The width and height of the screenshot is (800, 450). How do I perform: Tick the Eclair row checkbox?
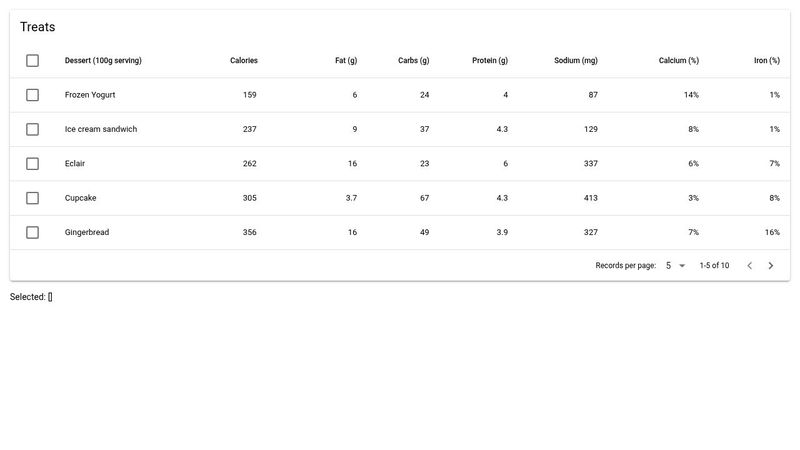pyautogui.click(x=33, y=164)
